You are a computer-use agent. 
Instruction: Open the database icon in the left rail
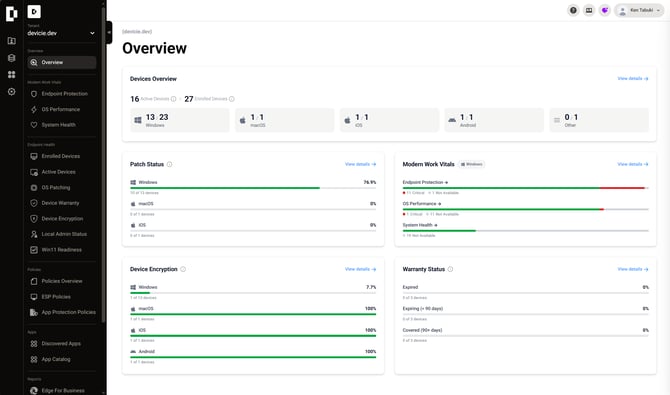point(12,58)
